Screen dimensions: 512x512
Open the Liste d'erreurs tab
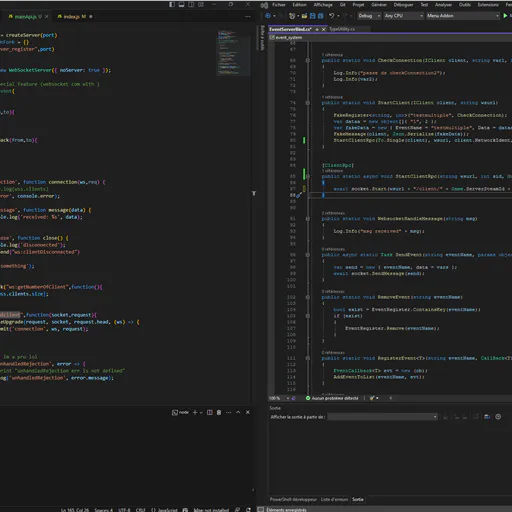click(x=334, y=499)
